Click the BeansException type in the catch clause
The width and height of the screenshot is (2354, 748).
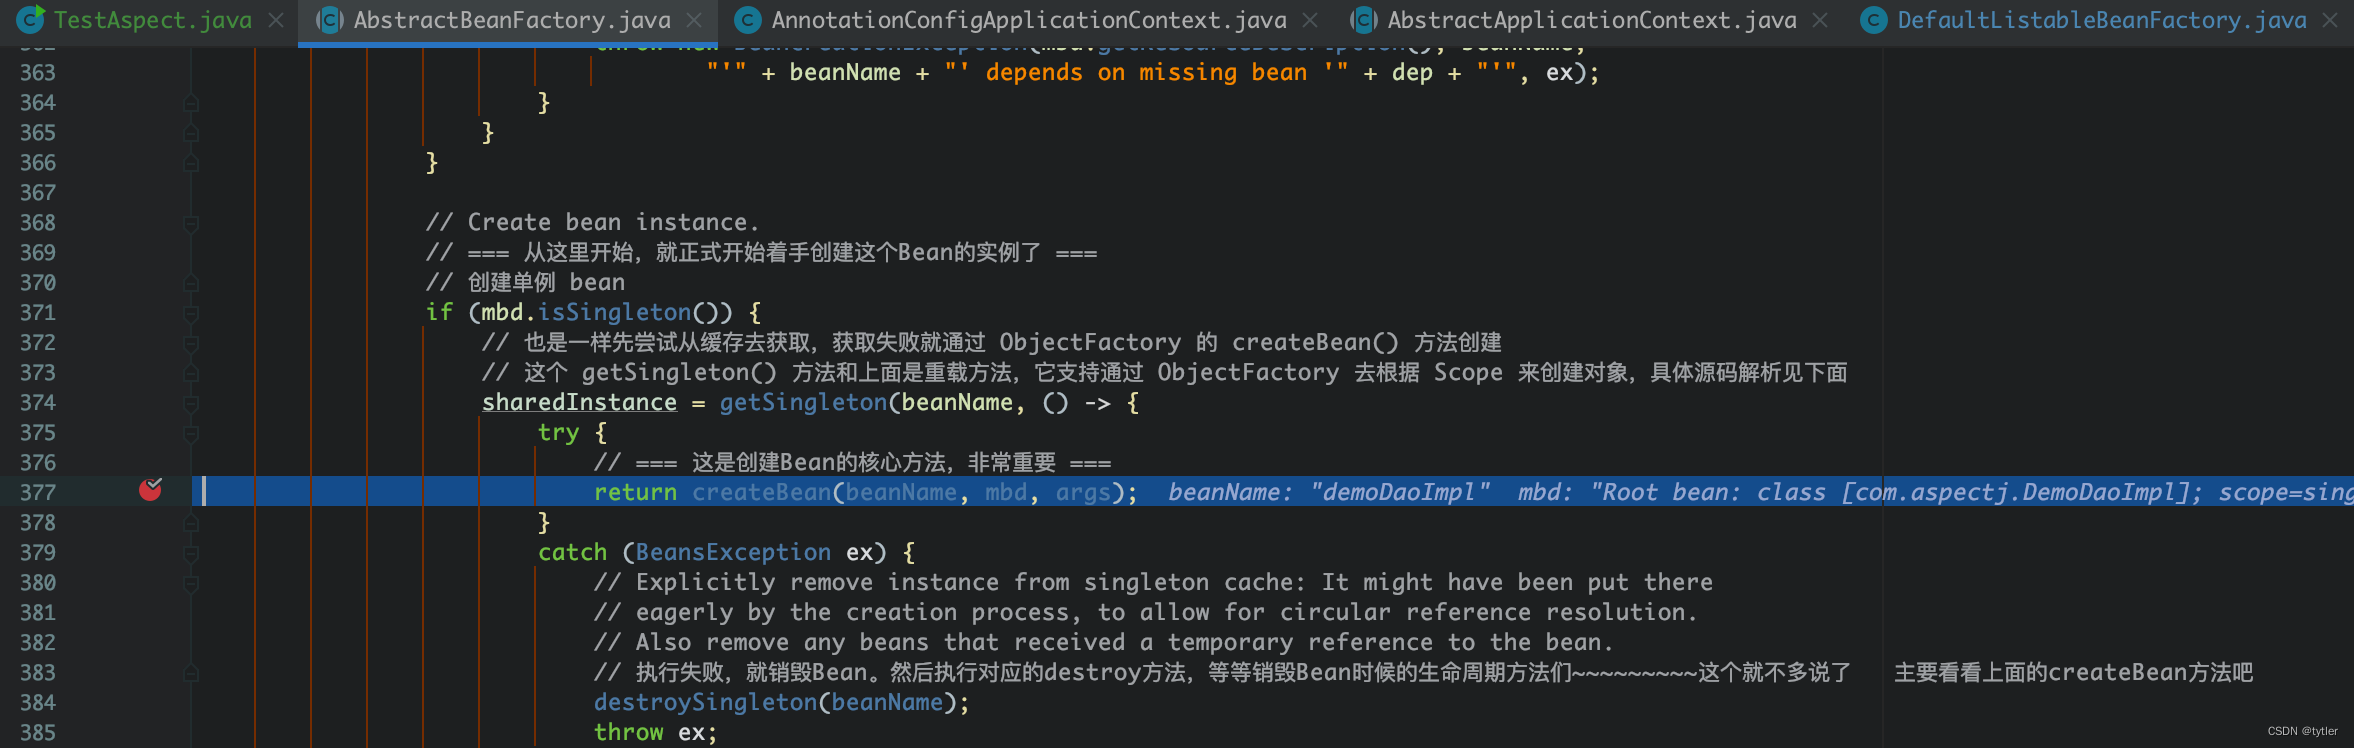point(733,552)
